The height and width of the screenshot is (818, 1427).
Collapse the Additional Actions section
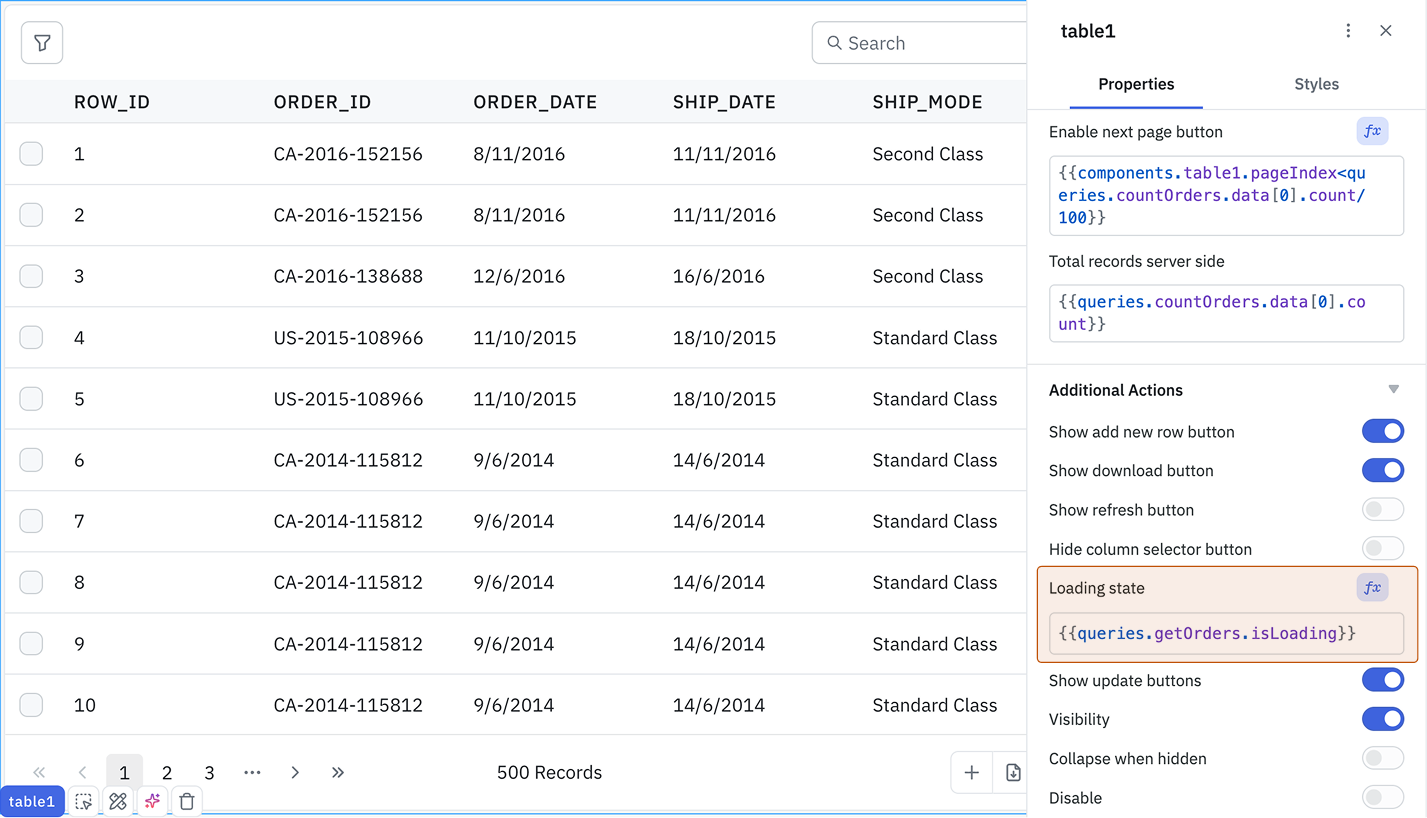click(1393, 390)
